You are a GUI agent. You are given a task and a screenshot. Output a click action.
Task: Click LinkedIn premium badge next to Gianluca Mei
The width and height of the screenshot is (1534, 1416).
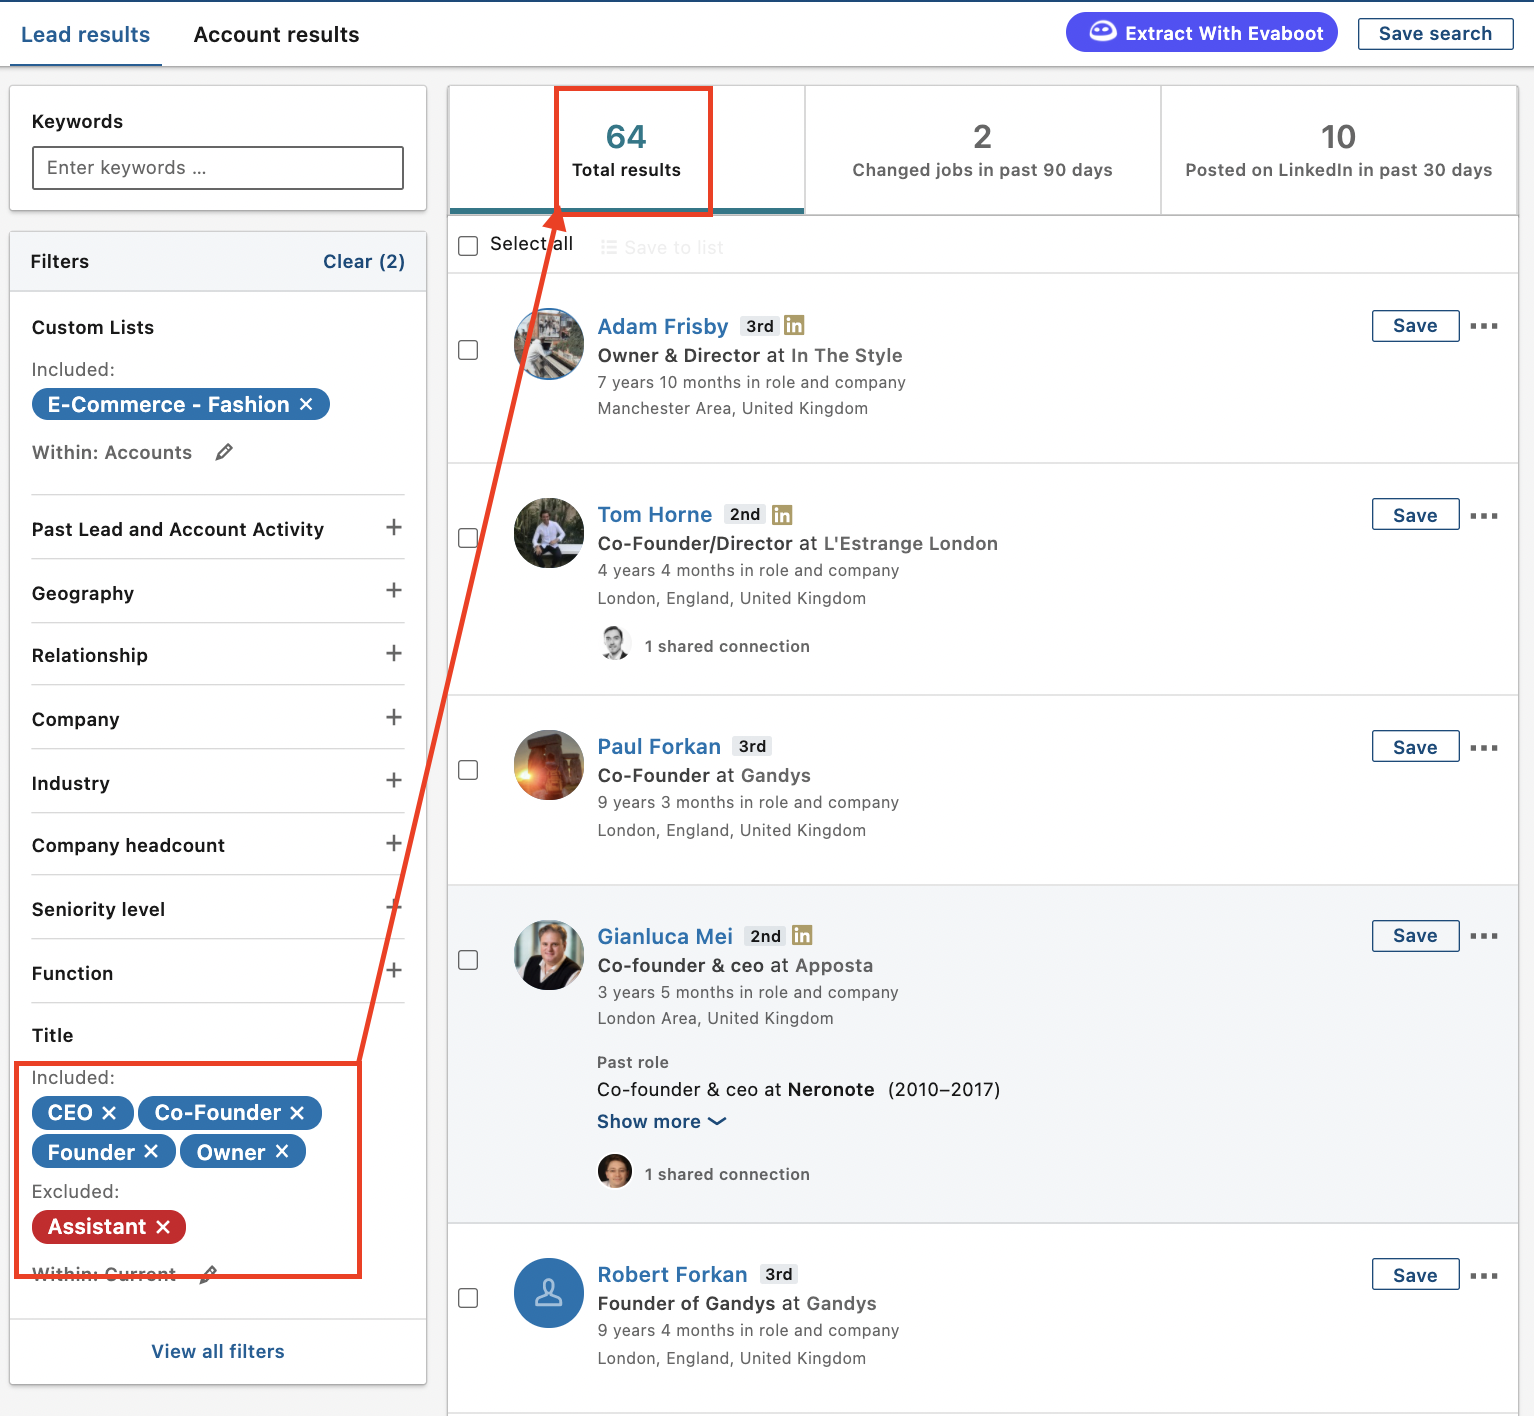[x=802, y=935]
